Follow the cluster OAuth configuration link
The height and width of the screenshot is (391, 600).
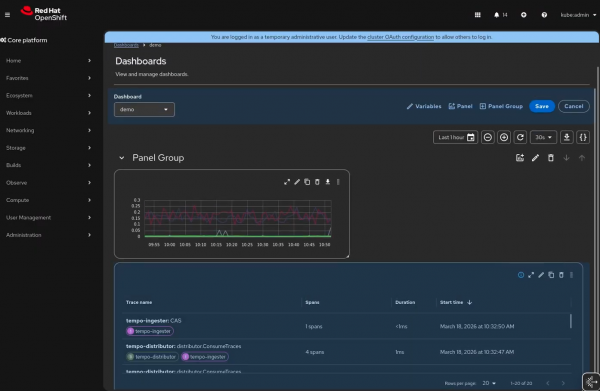[401, 37]
